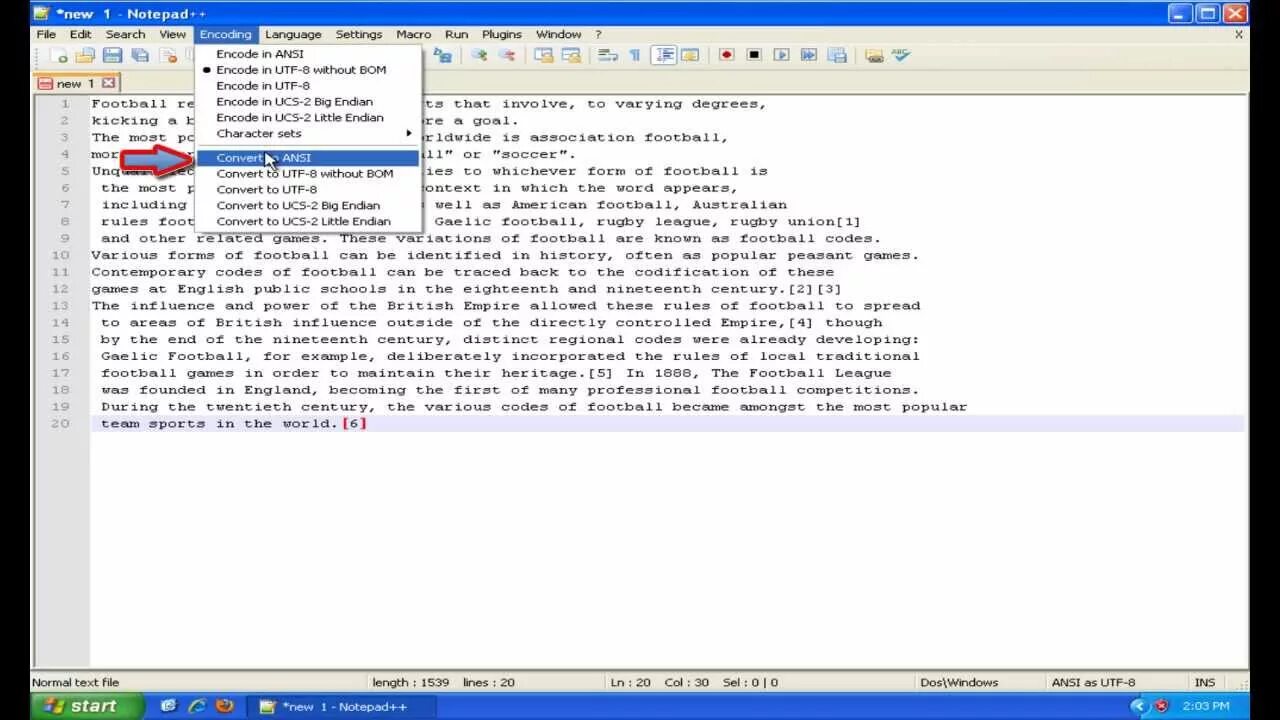Click the Stop Recording macro icon

pos(754,55)
